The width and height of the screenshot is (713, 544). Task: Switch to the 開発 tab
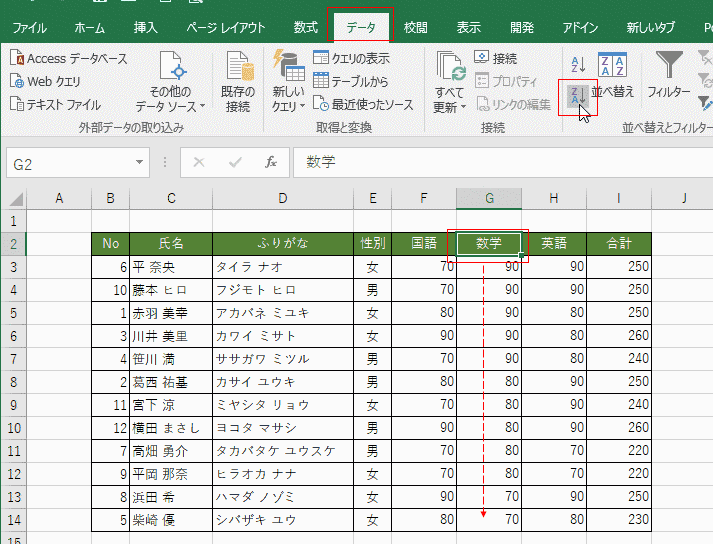coord(522,28)
